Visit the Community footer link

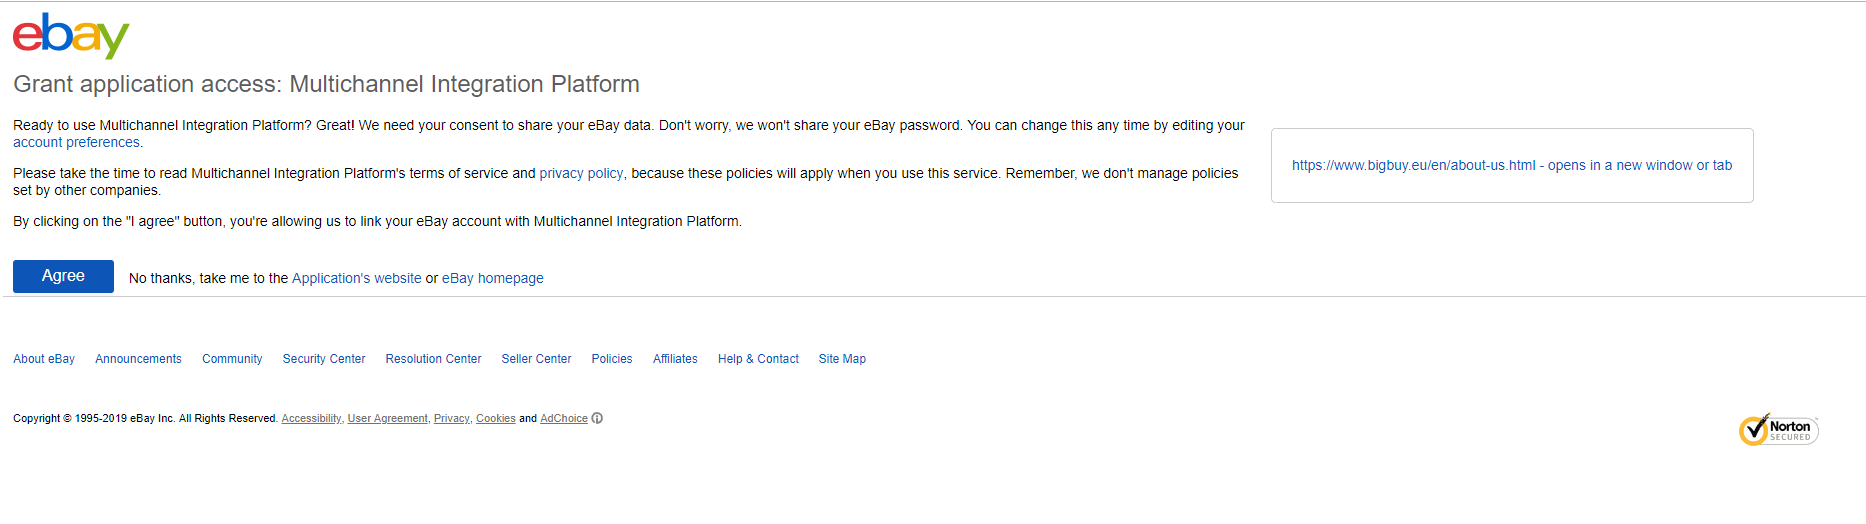point(232,359)
